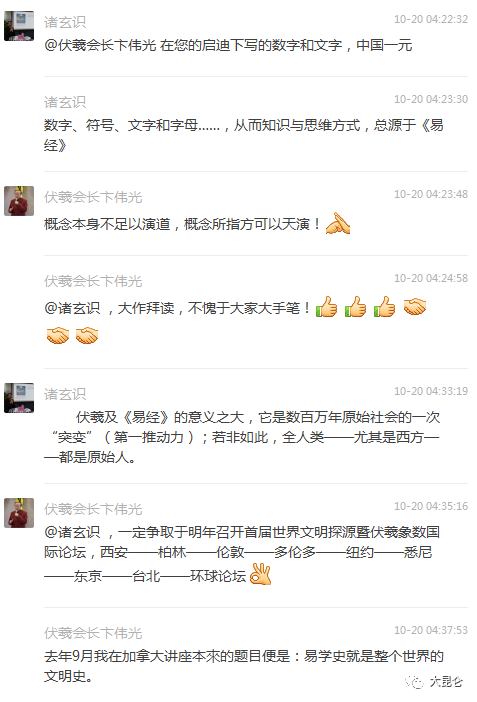Open sender name 伏羲会长卞伟光 at 04:24:58

click(93, 281)
